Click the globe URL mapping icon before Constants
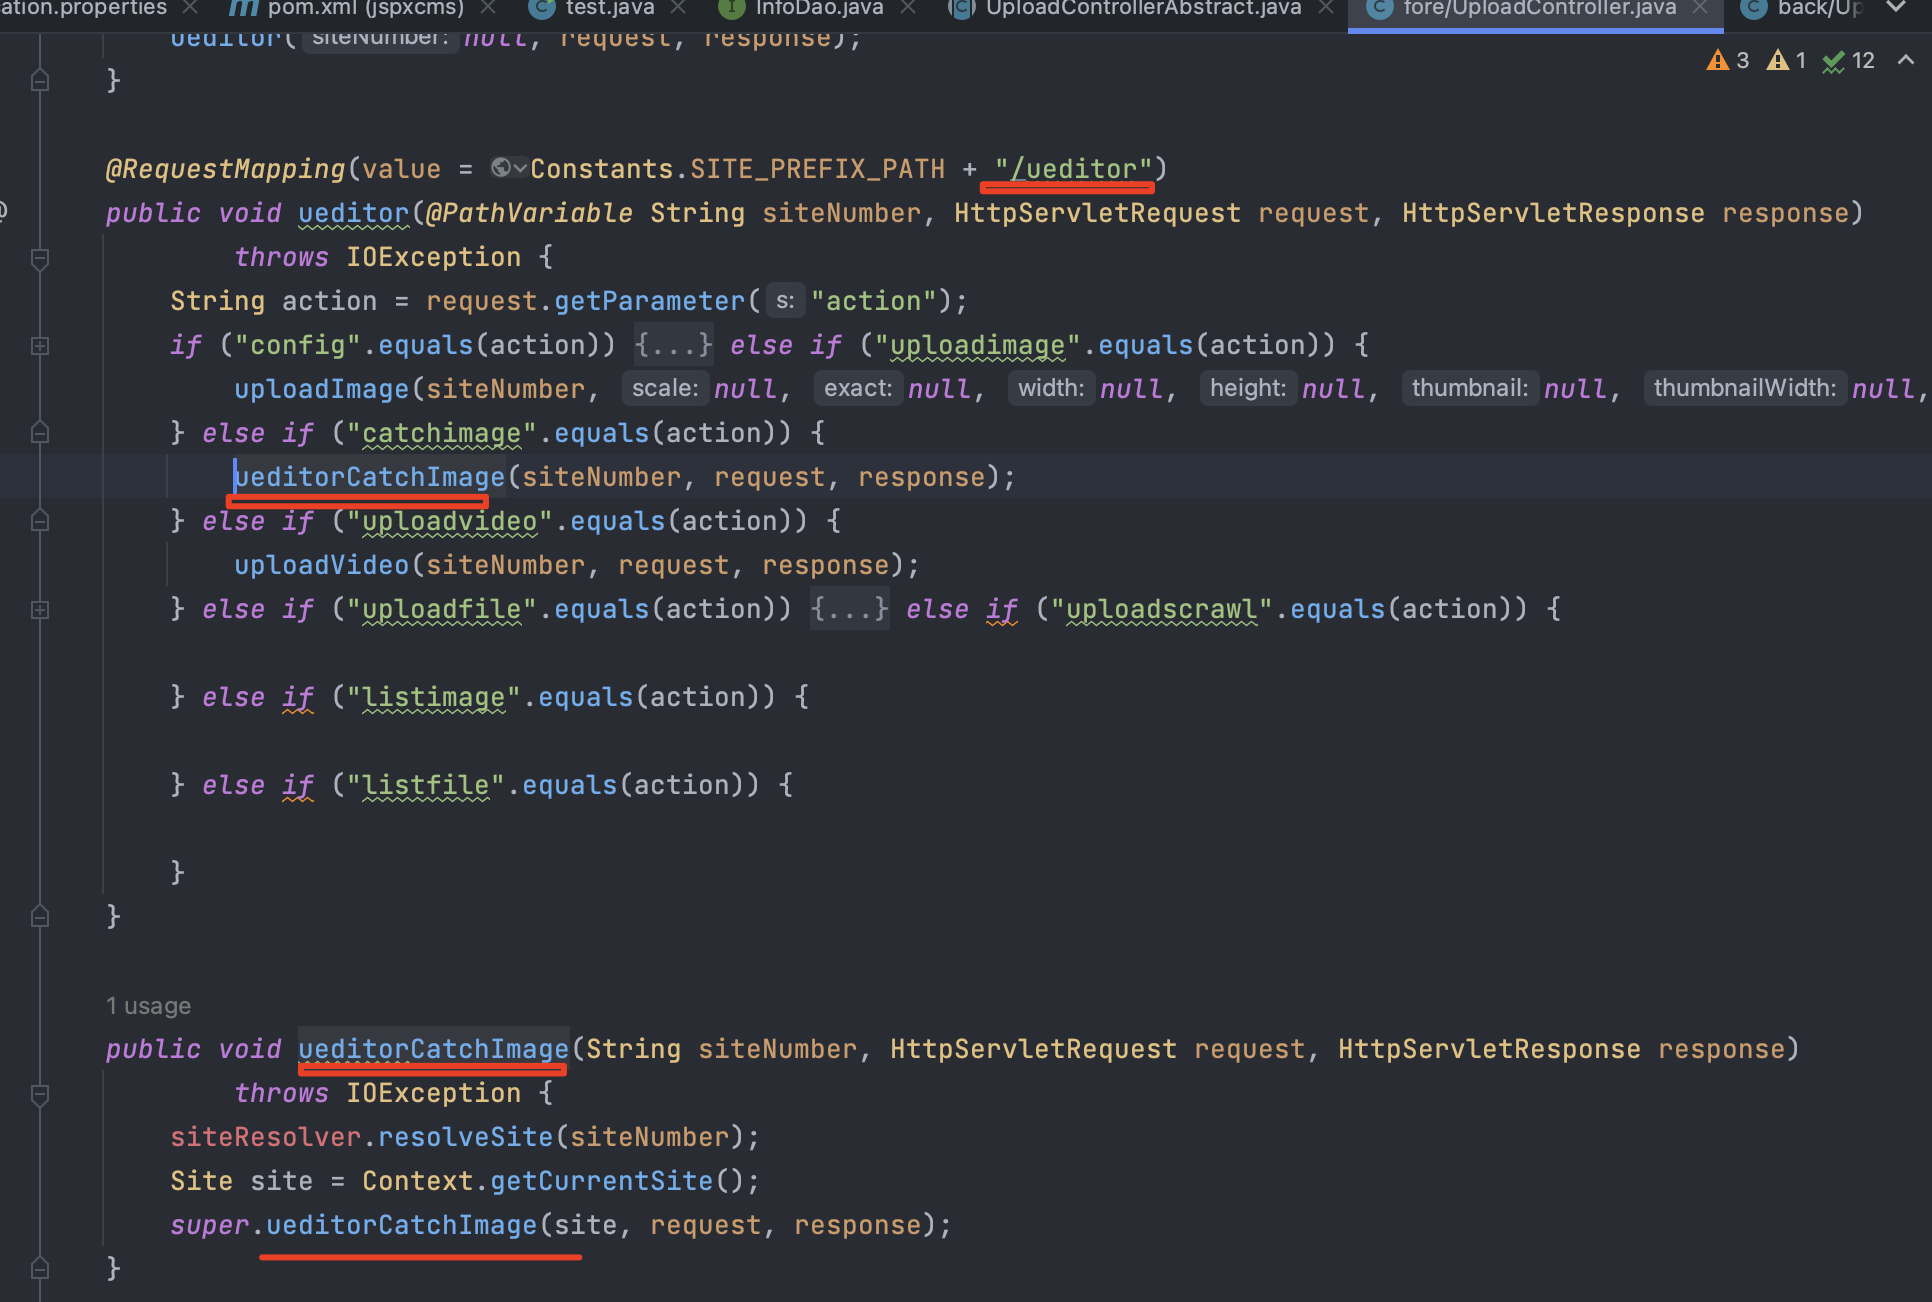1932x1302 pixels. point(503,168)
